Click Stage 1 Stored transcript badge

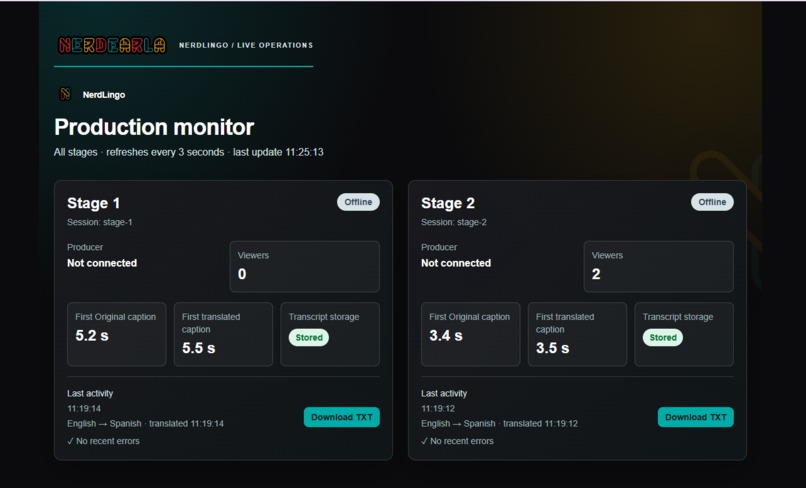coord(309,337)
